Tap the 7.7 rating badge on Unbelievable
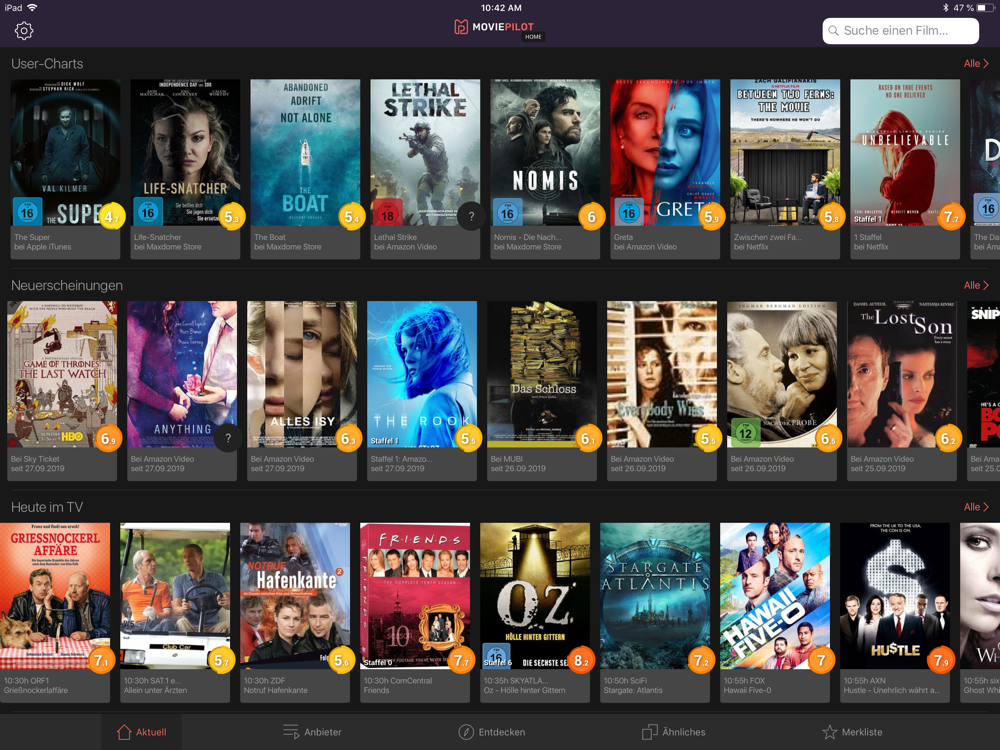 952,217
